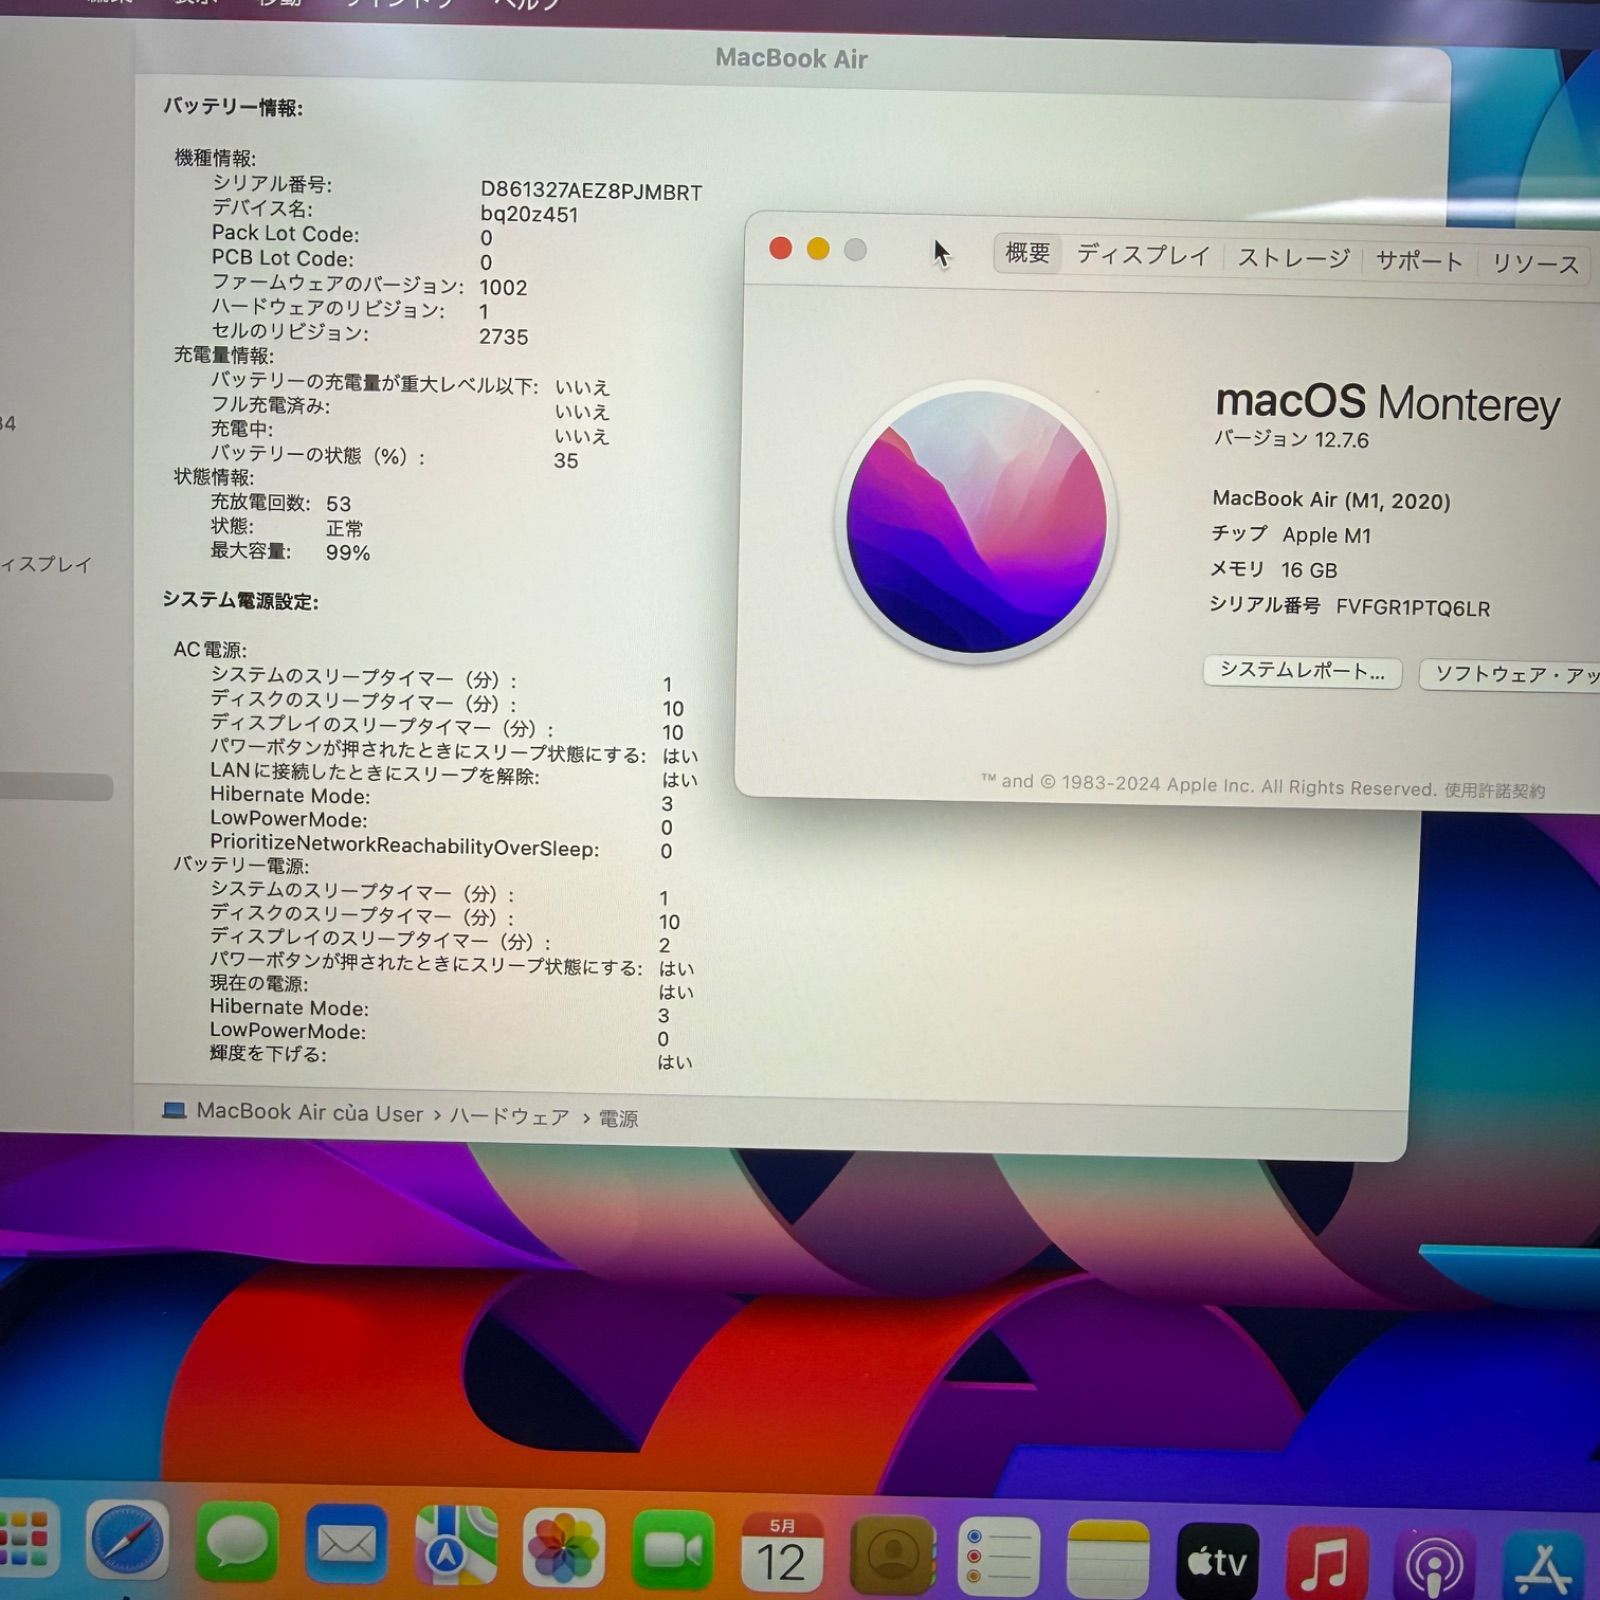This screenshot has width=1600, height=1600.
Task: Open the リソース tab
Action: coord(1535,264)
